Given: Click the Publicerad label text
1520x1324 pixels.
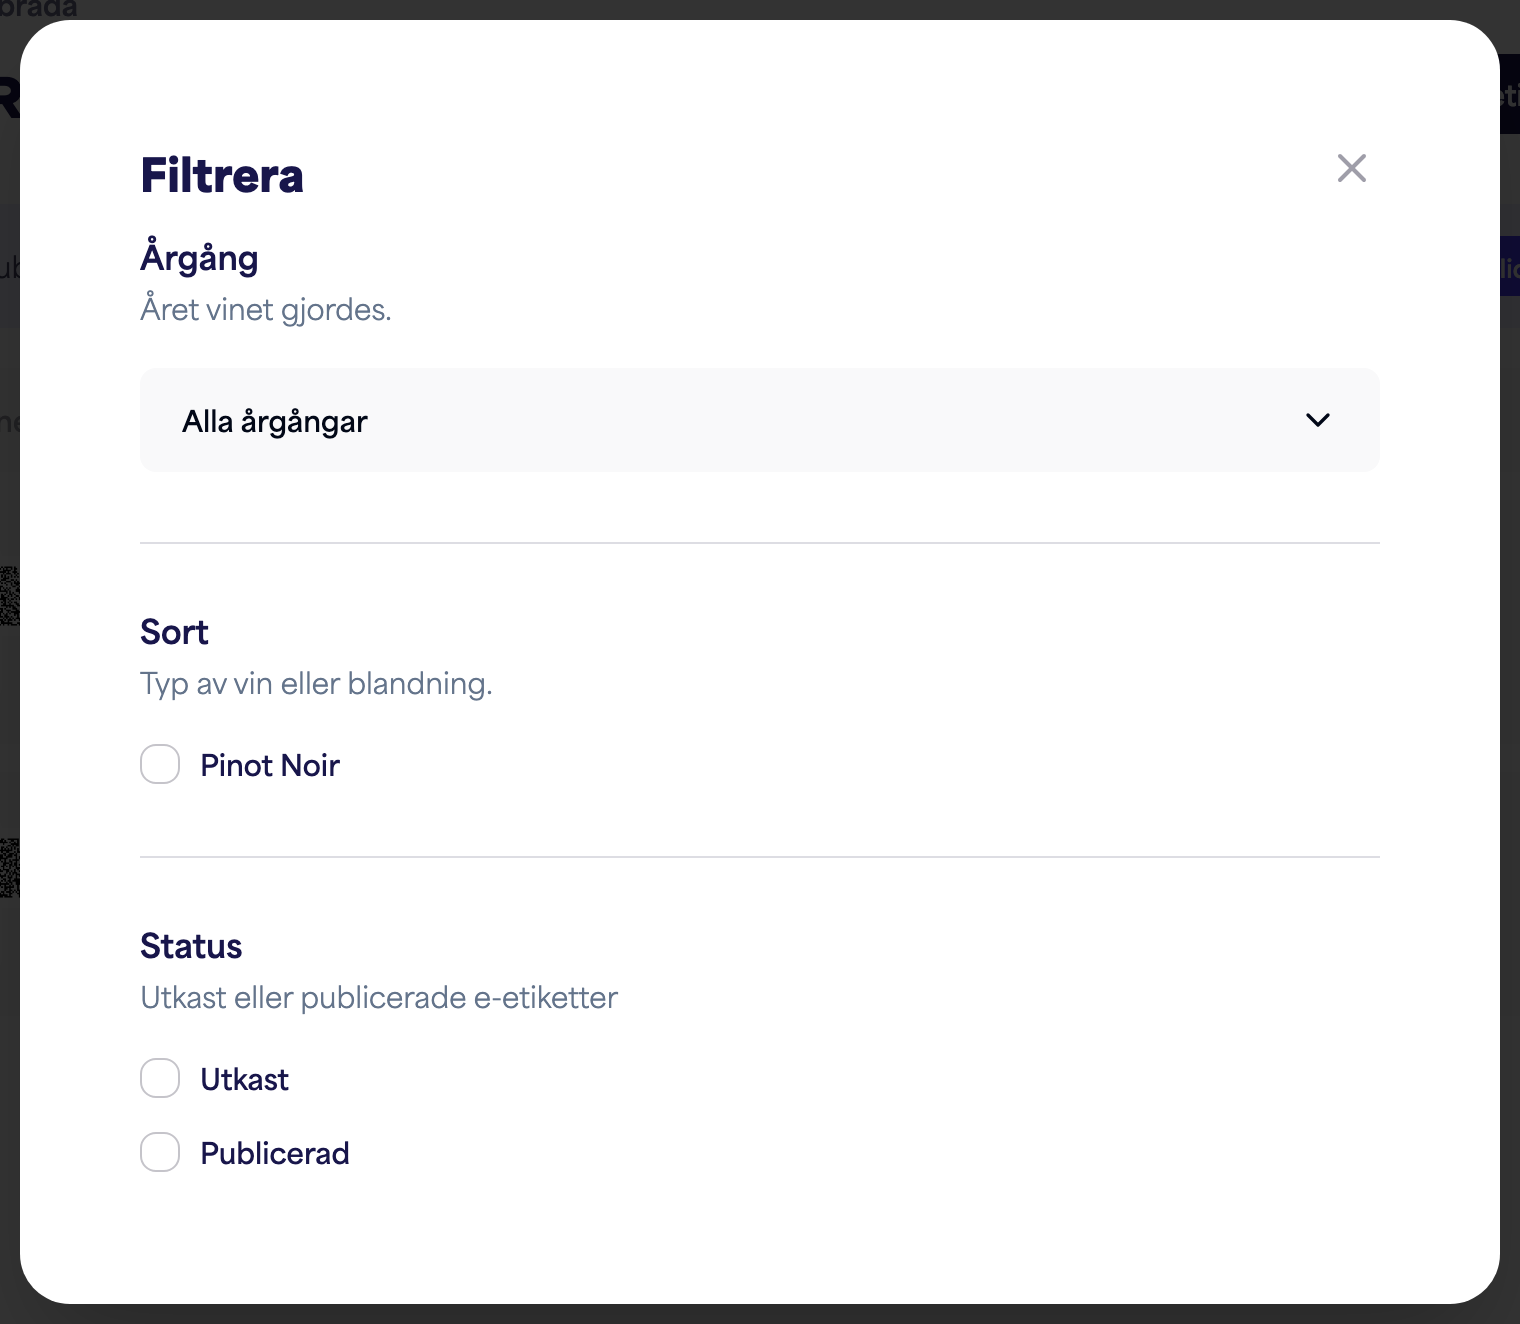Looking at the screenshot, I should 275,1153.
